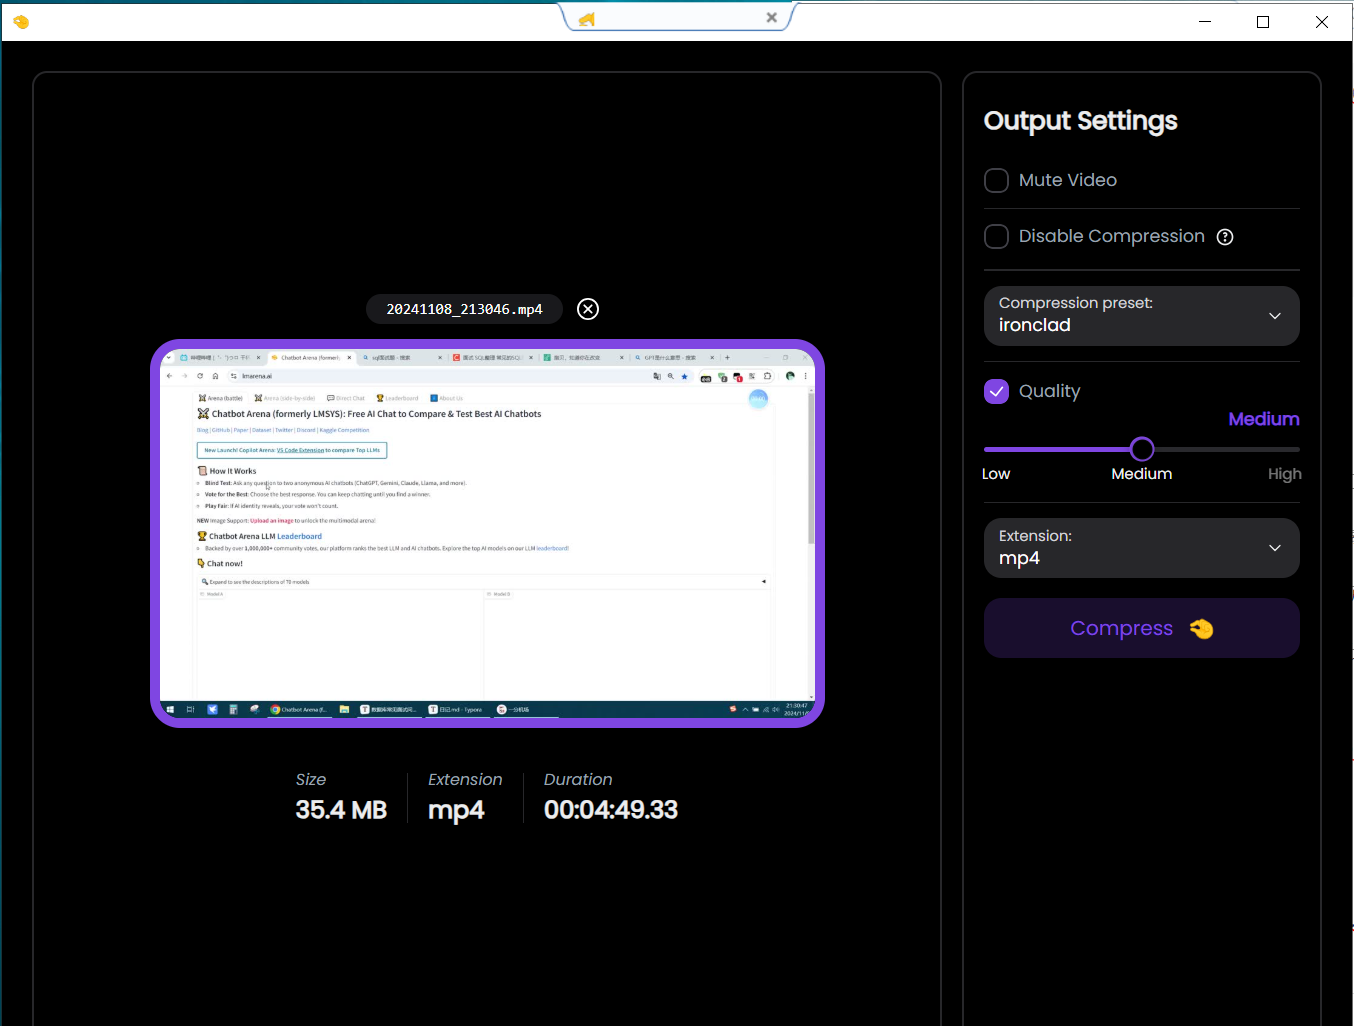Click the 00:04:49.33 duration value
The image size is (1354, 1026).
611,810
